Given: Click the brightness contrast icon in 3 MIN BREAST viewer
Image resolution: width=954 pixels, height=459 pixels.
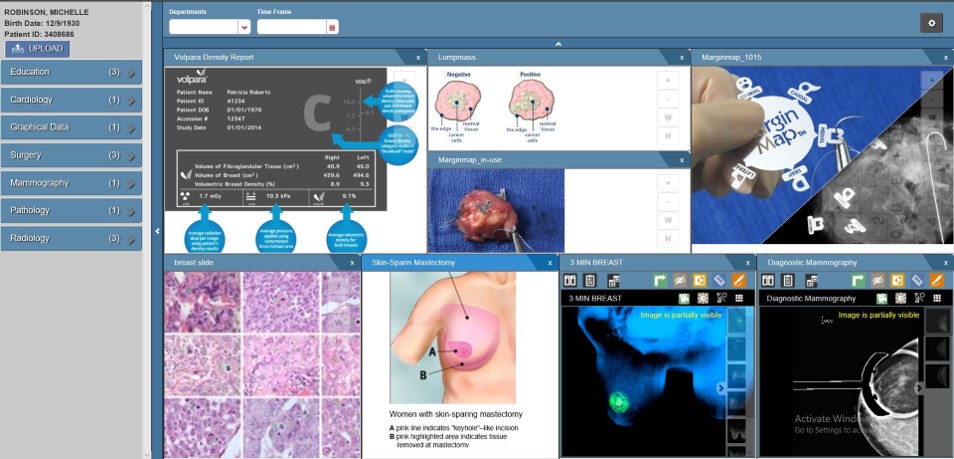Looking at the screenshot, I should coord(703,298).
